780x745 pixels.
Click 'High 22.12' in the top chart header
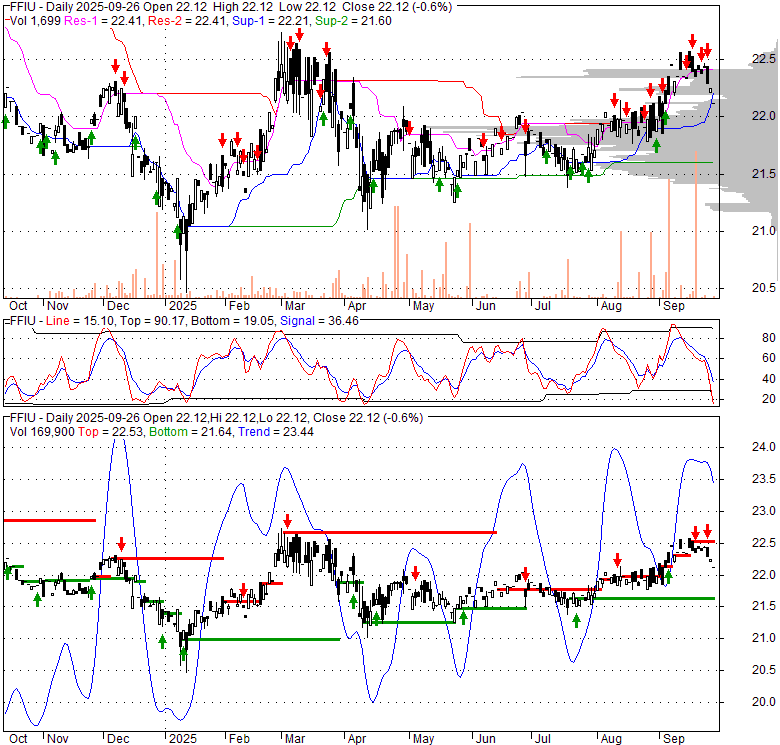pyautogui.click(x=242, y=7)
